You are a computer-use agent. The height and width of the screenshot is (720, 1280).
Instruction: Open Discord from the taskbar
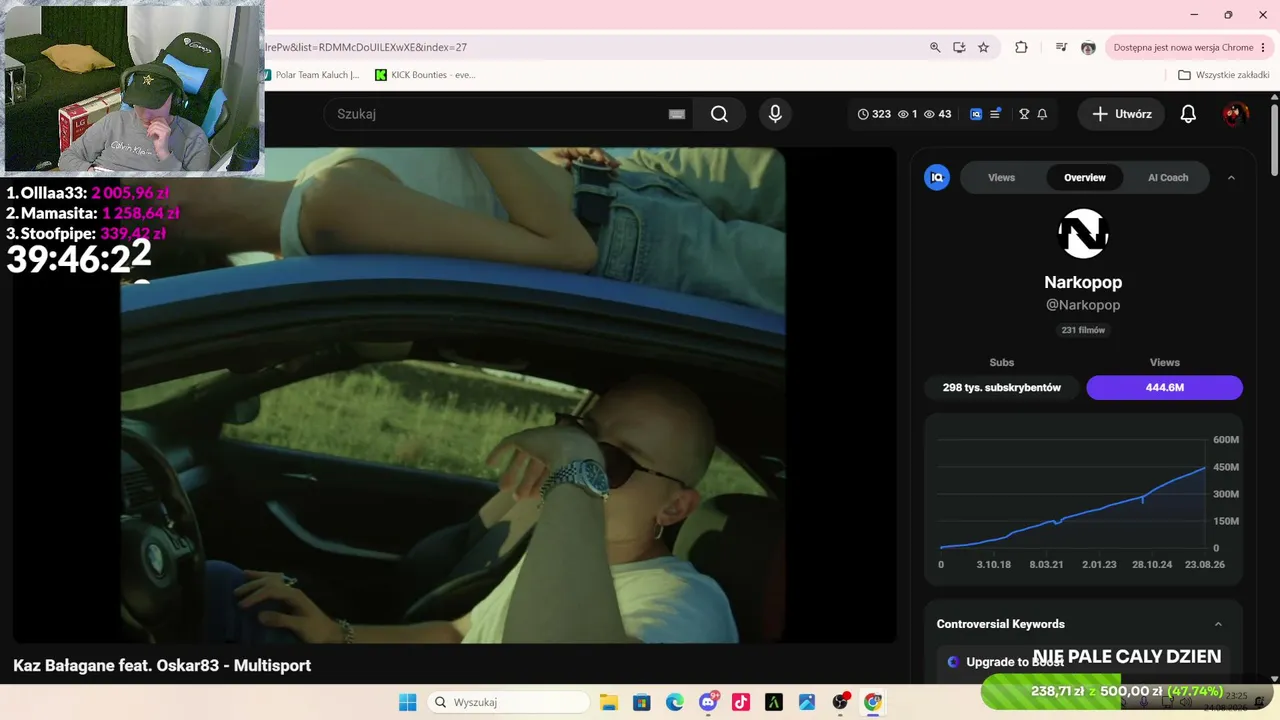(x=708, y=702)
